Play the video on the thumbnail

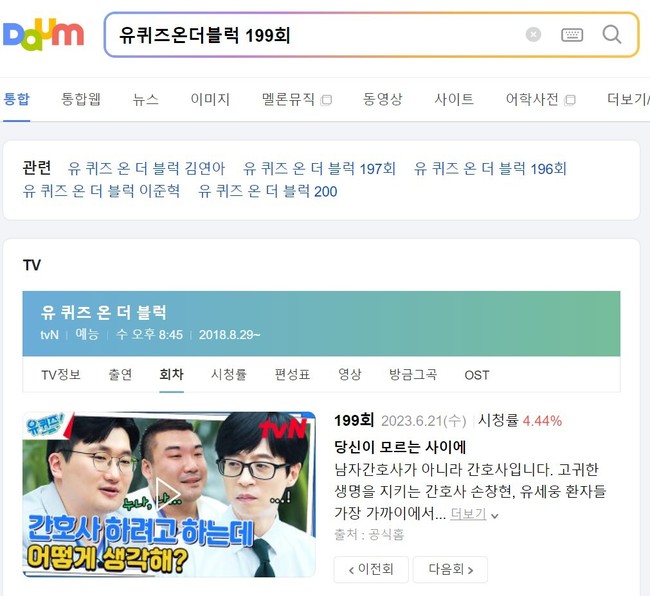pos(168,494)
